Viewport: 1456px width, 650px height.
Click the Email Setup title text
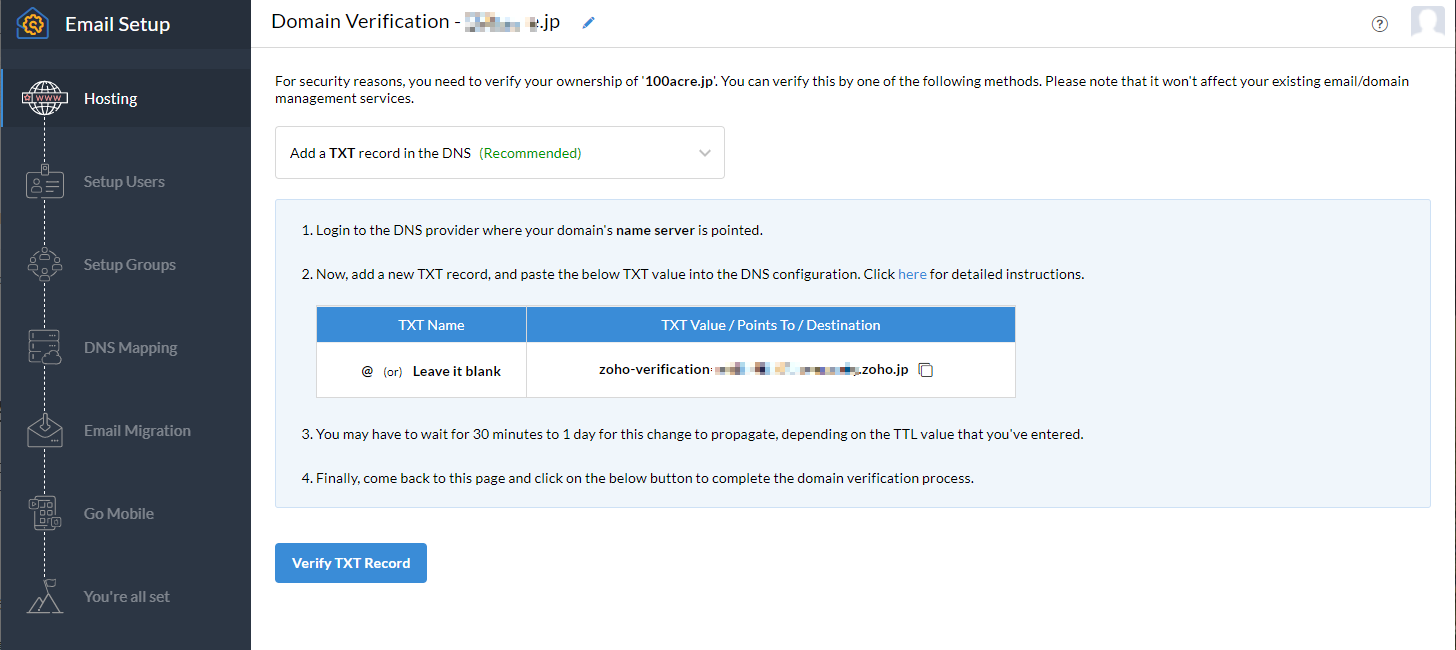[117, 24]
